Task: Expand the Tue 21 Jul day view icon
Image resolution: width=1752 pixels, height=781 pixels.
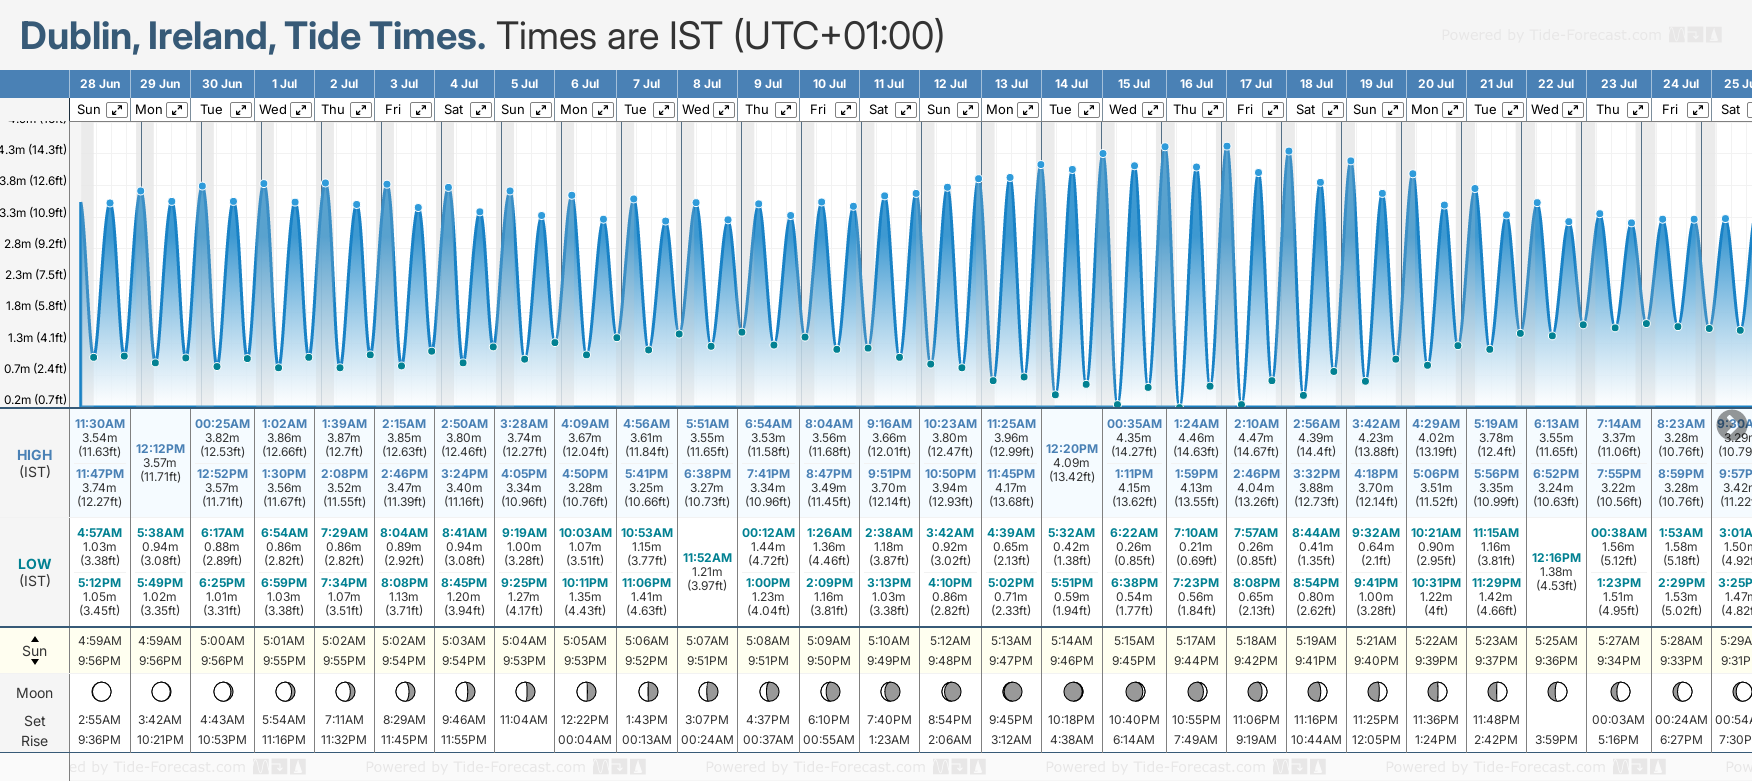Action: coord(1513,110)
